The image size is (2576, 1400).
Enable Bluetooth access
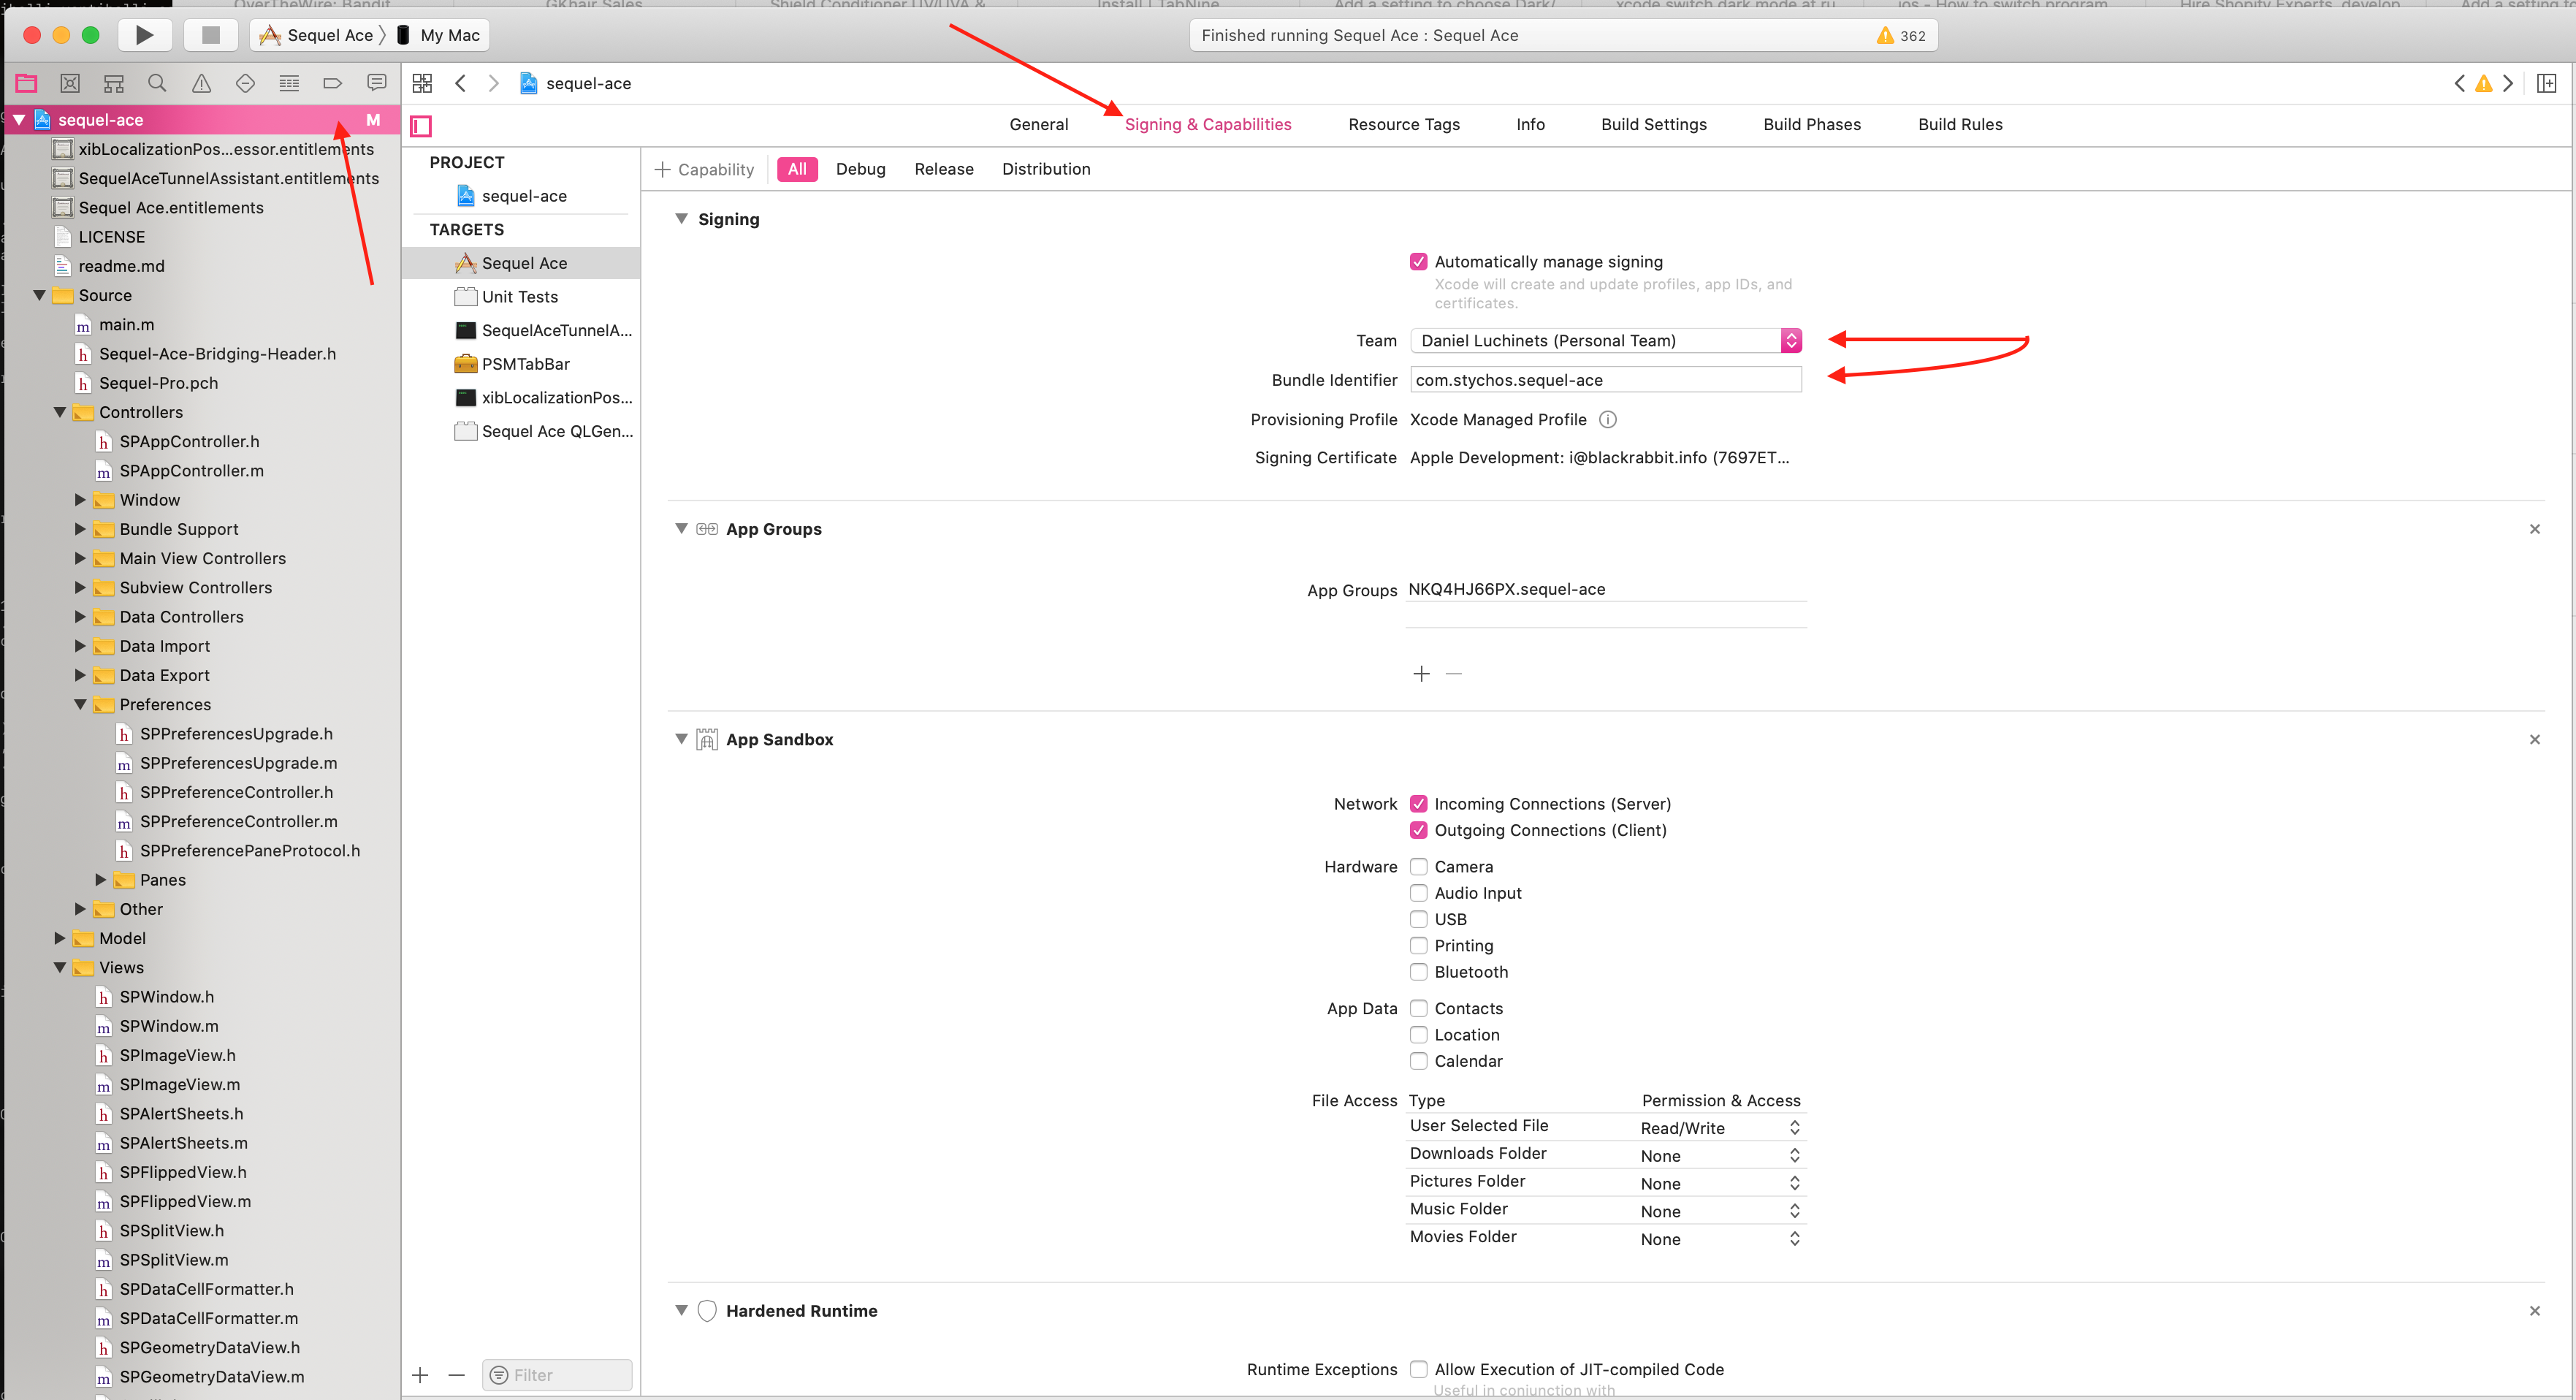(1418, 972)
